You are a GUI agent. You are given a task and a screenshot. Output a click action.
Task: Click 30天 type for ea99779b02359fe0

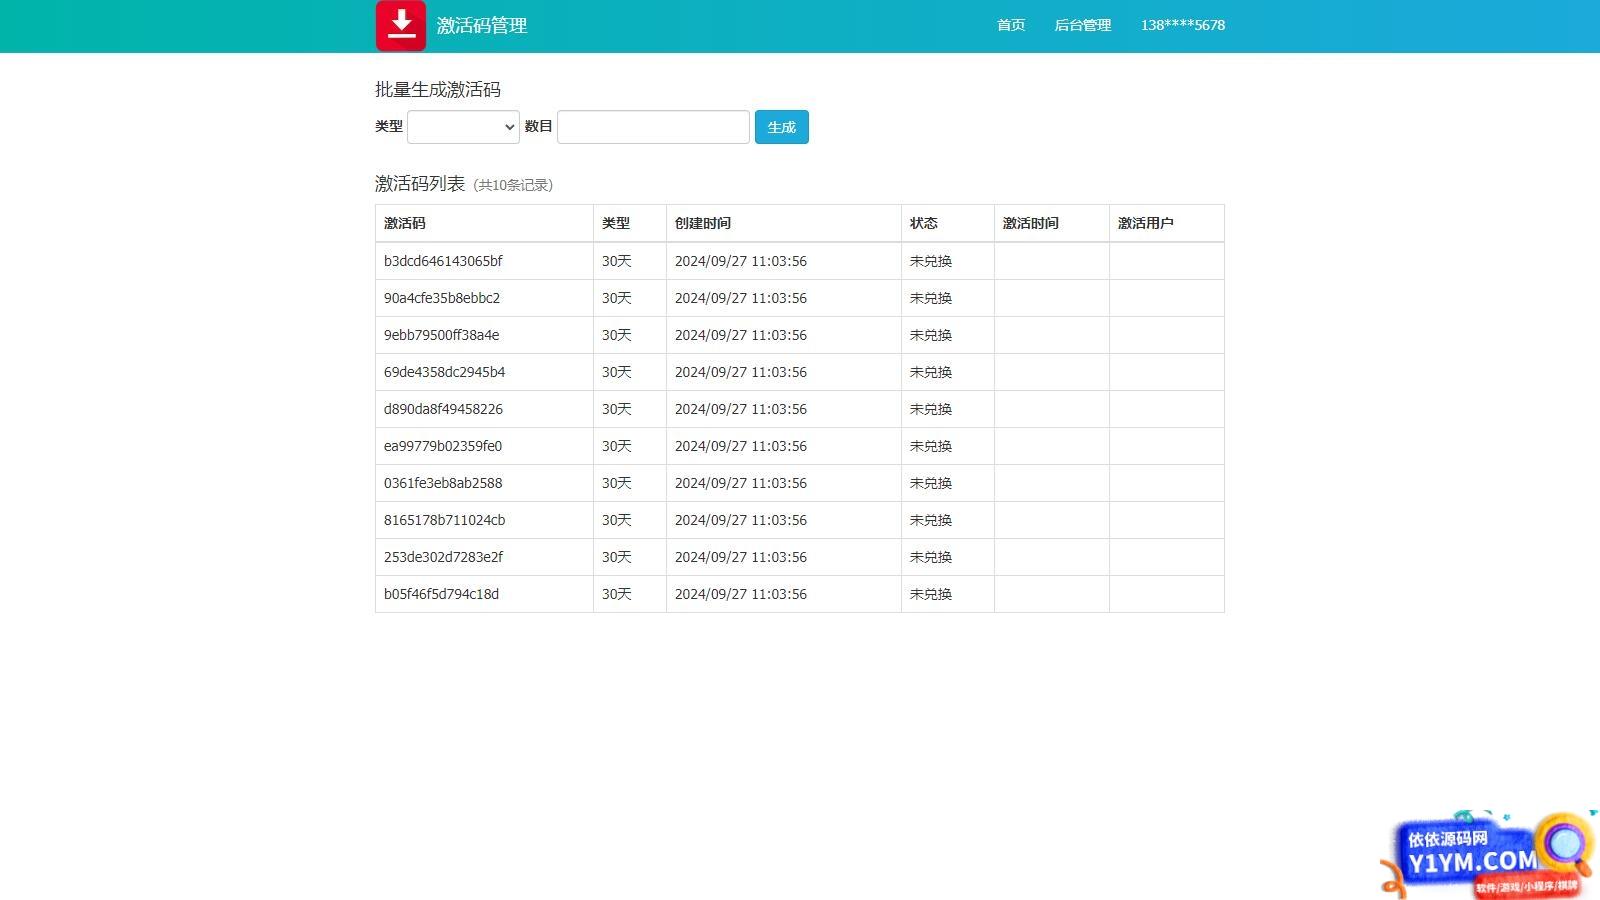click(x=617, y=446)
